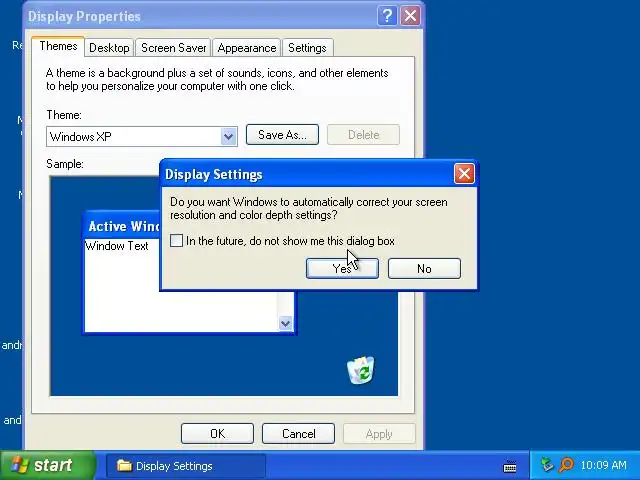The width and height of the screenshot is (640, 480).
Task: Click the grayed-out Apply button
Action: click(x=379, y=433)
